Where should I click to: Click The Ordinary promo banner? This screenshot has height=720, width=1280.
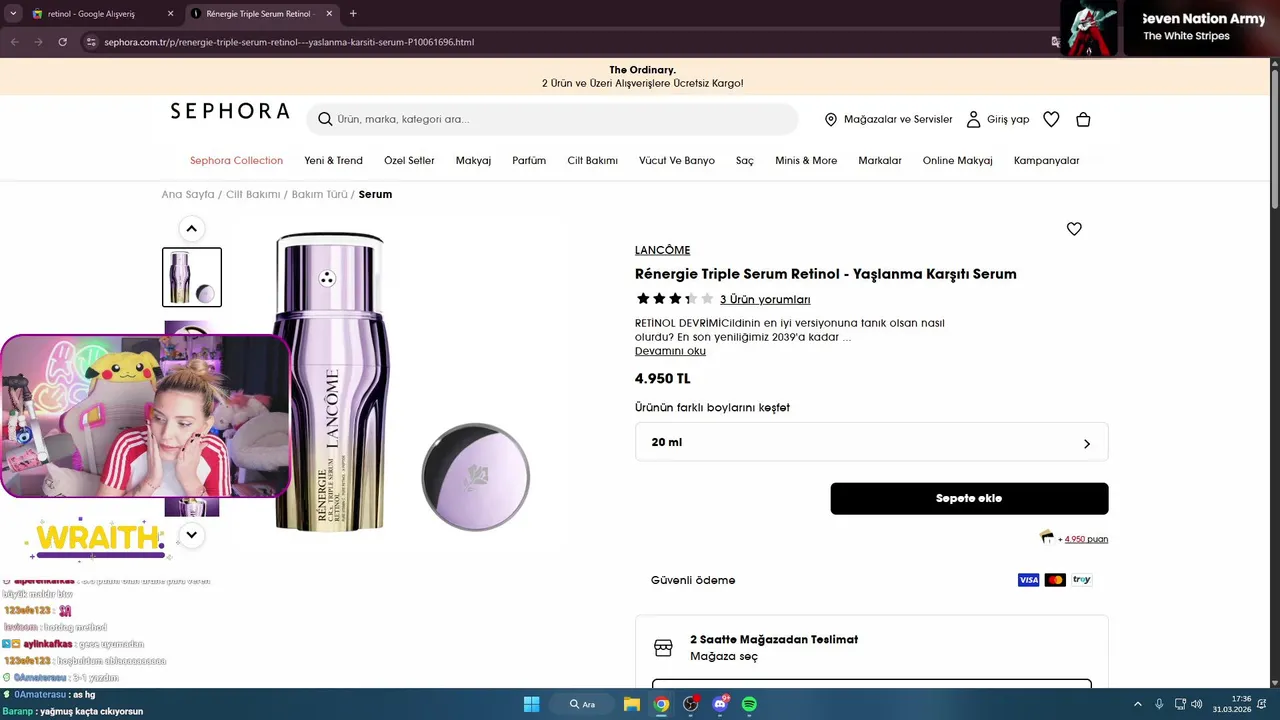(642, 77)
